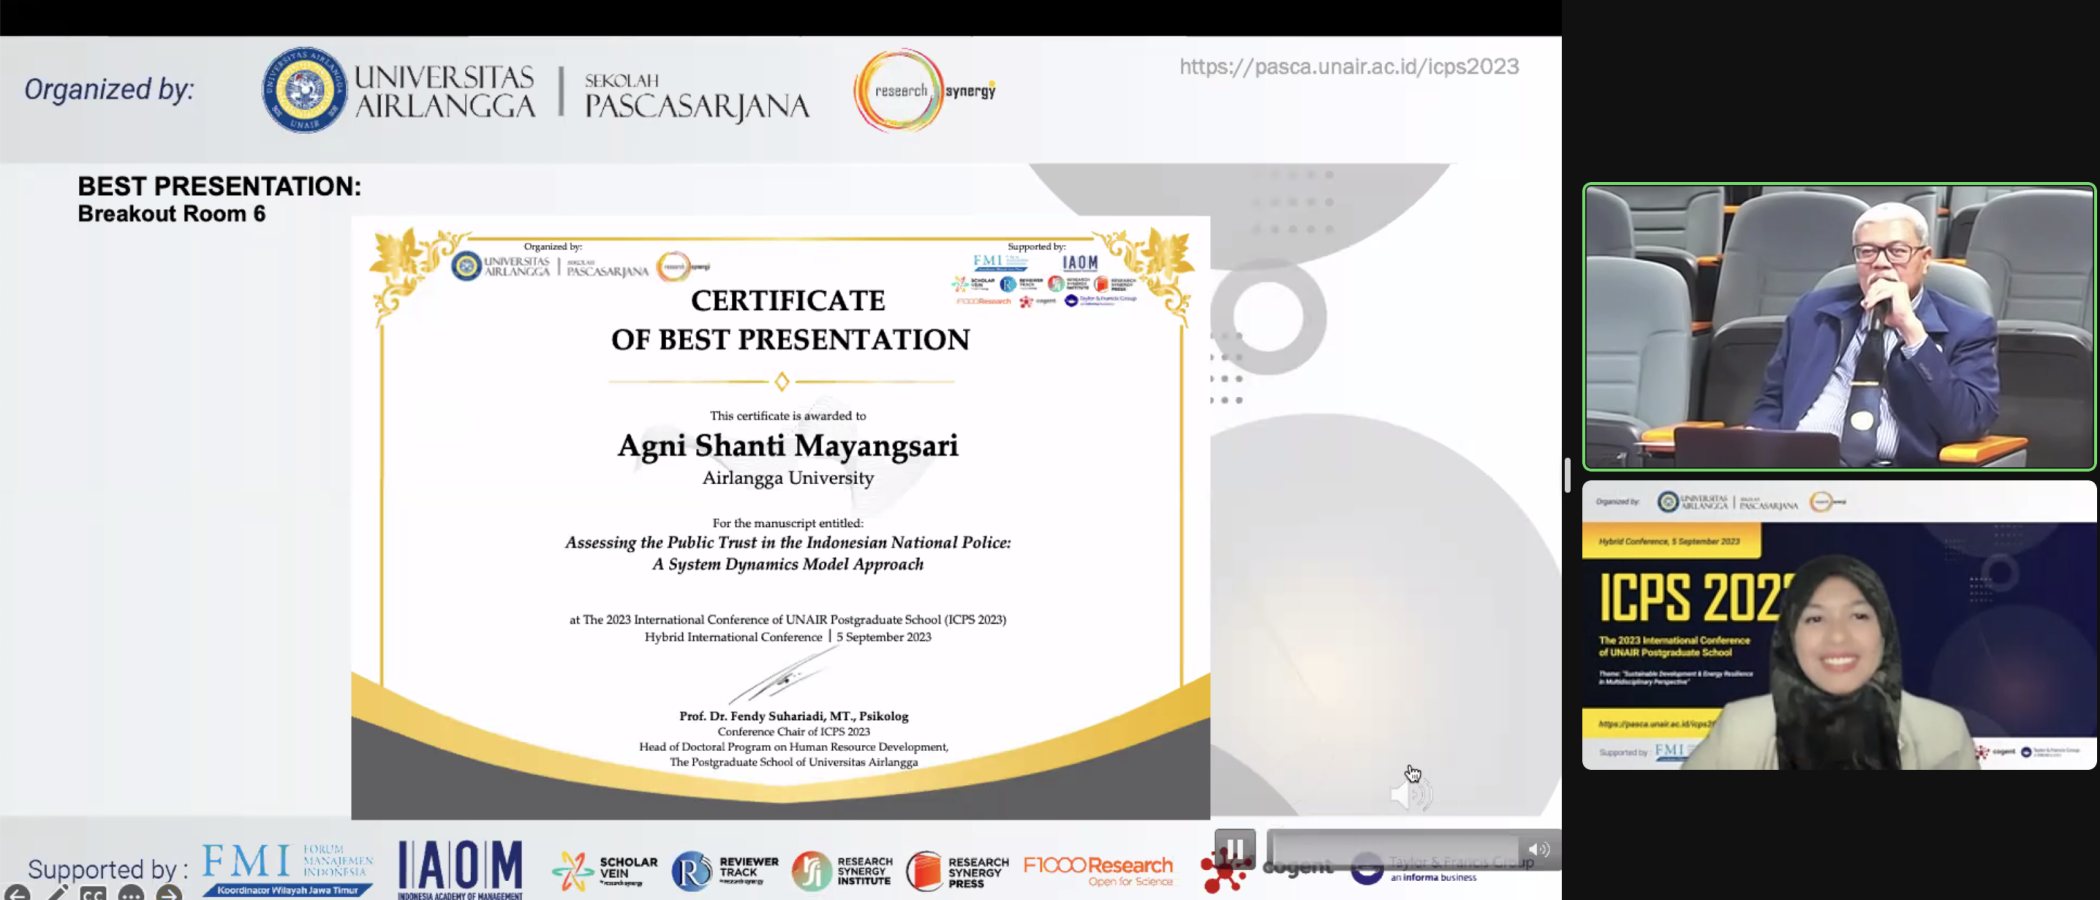Click the 'Organized by:' header label
The height and width of the screenshot is (900, 2100).
click(109, 89)
